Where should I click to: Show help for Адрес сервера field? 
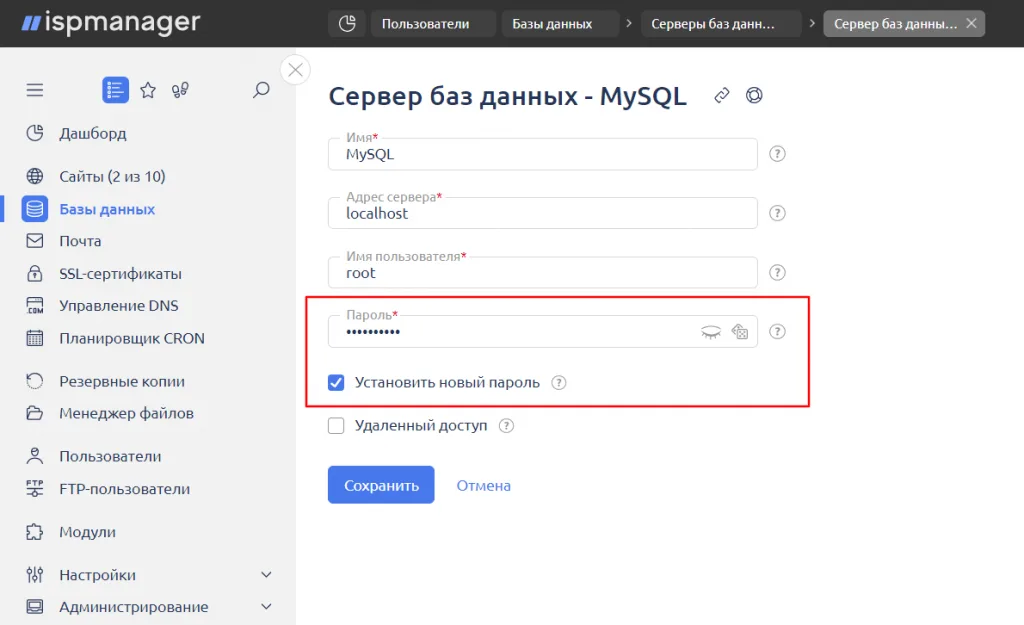click(x=777, y=213)
